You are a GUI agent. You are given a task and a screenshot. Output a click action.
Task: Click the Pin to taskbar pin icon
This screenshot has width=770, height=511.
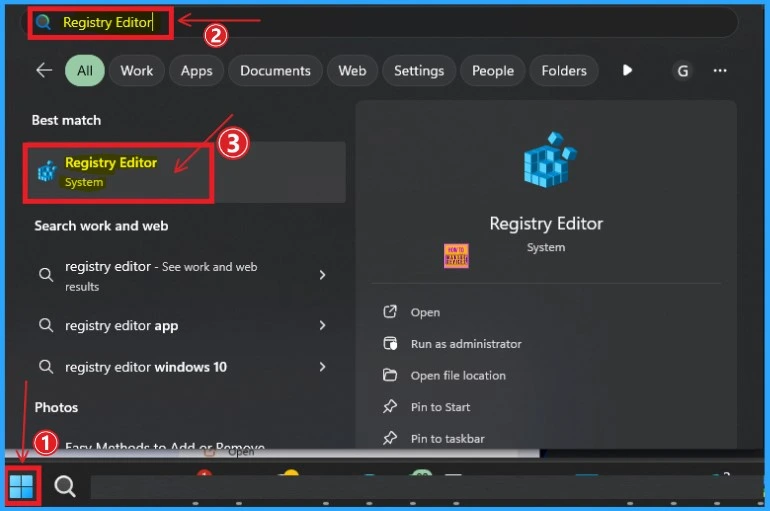(390, 438)
